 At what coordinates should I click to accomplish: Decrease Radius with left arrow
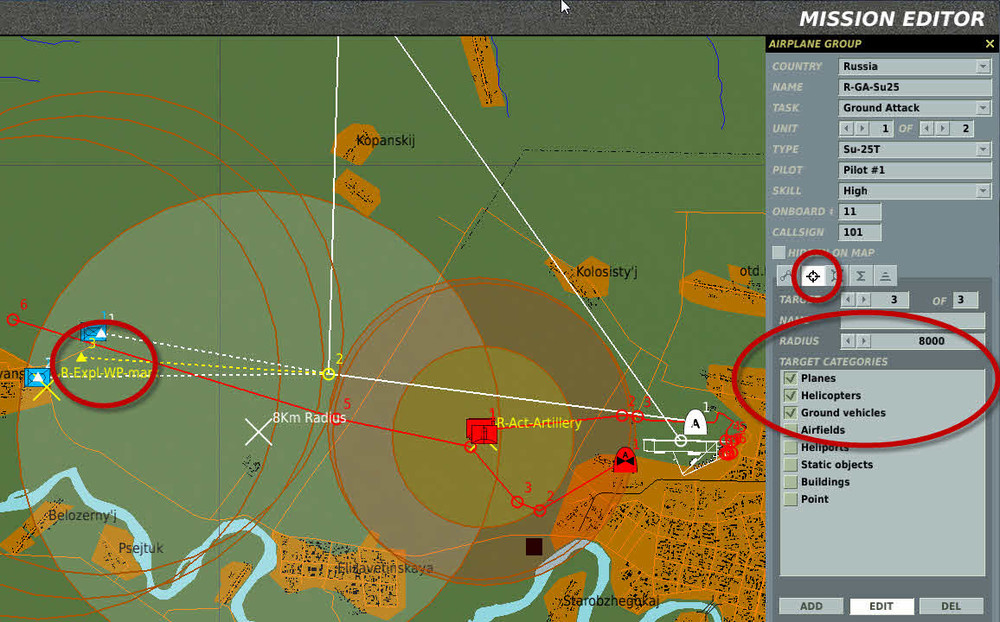(x=848, y=341)
